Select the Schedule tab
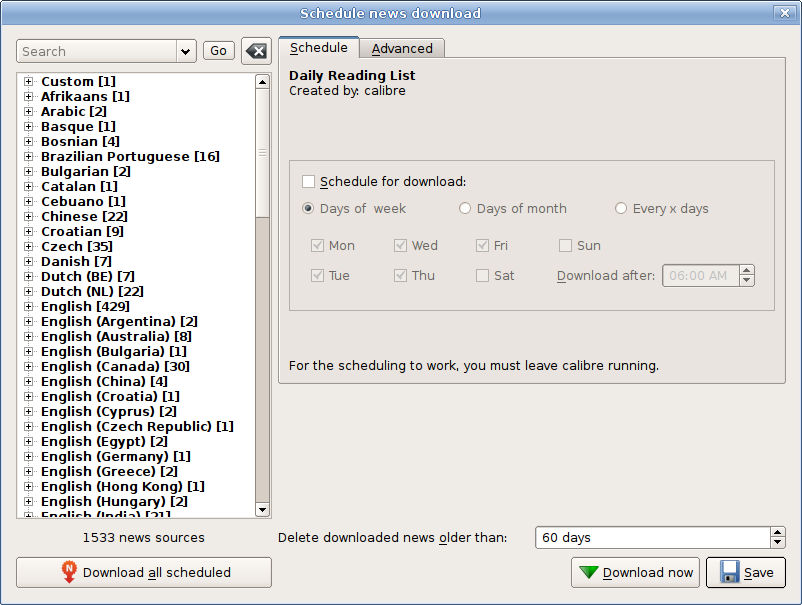The image size is (802, 605). pos(318,46)
